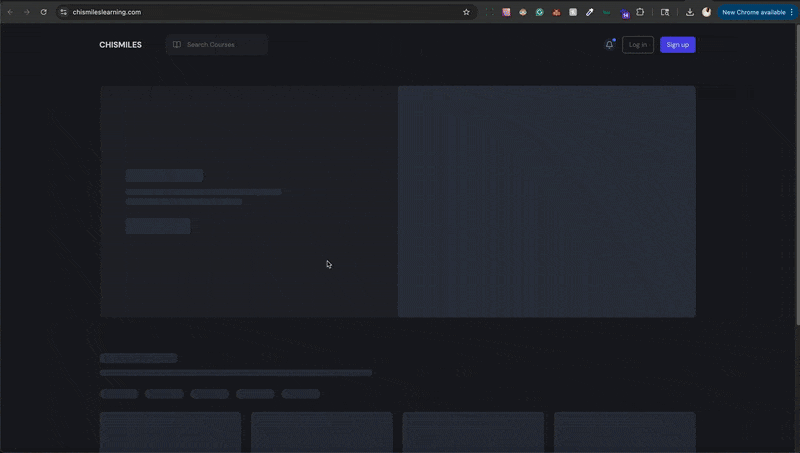Open the red-orange extension icon
This screenshot has width=800, height=453.
point(556,12)
